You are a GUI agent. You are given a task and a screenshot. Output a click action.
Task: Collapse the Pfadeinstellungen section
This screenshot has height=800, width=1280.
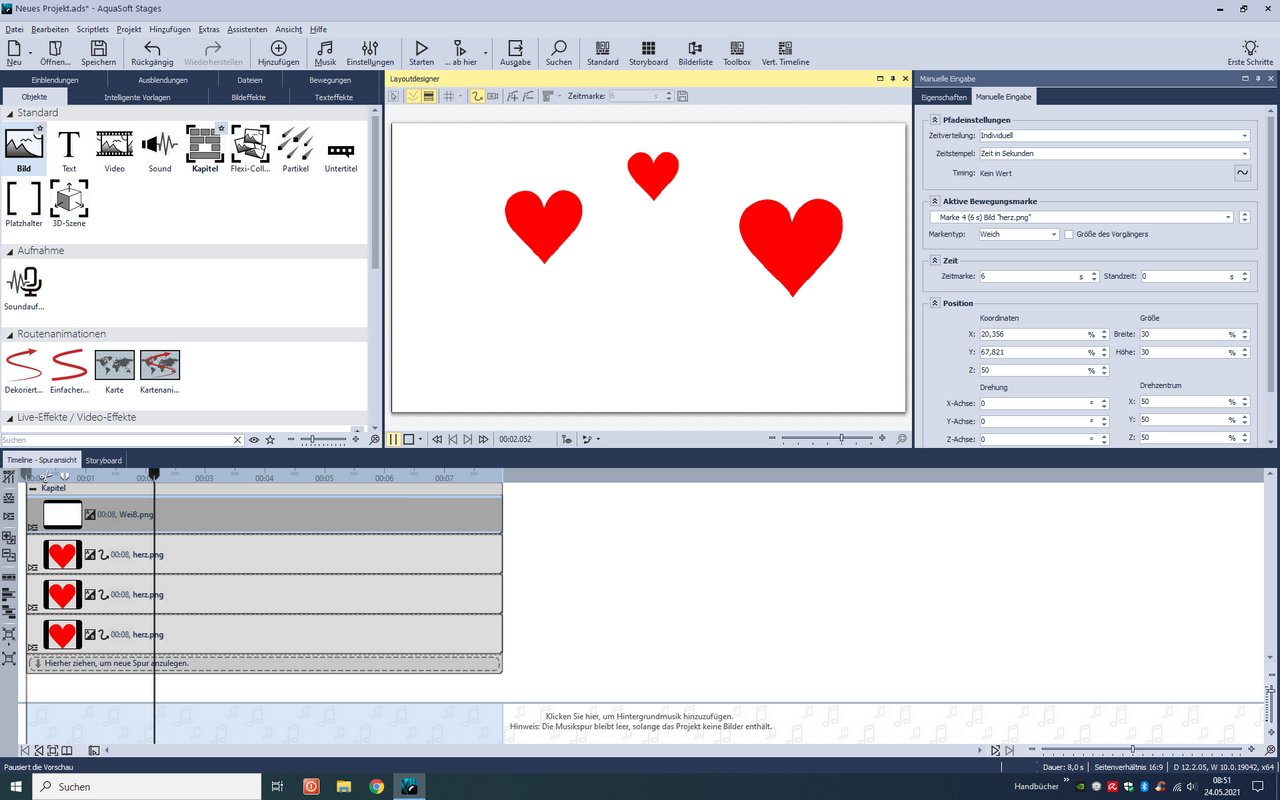[934, 120]
